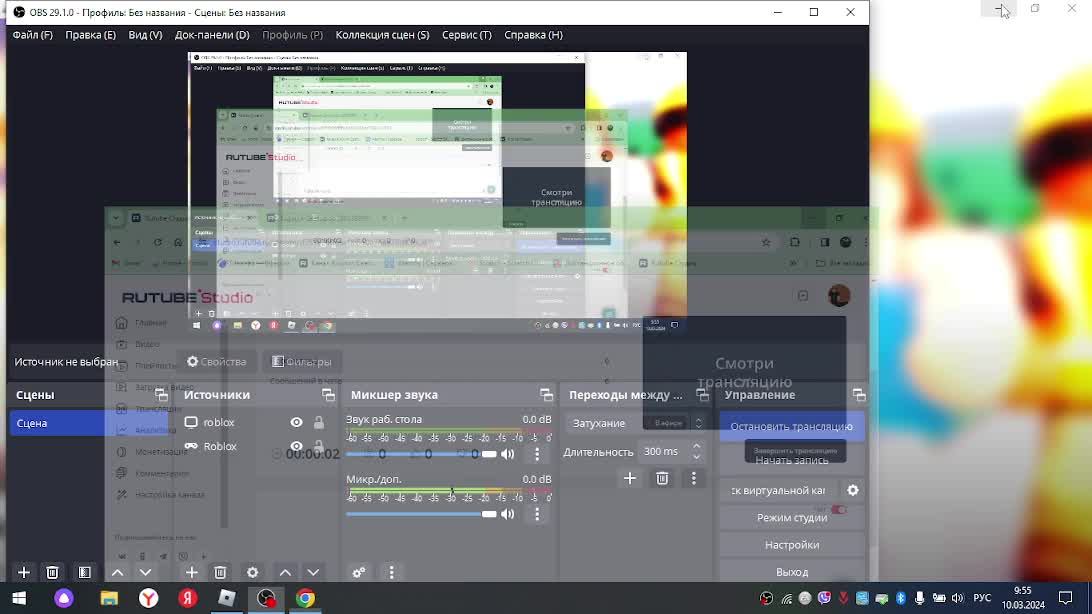The height and width of the screenshot is (614, 1092).
Task: Open options dots for Звук раб. стола
Action: (537, 454)
